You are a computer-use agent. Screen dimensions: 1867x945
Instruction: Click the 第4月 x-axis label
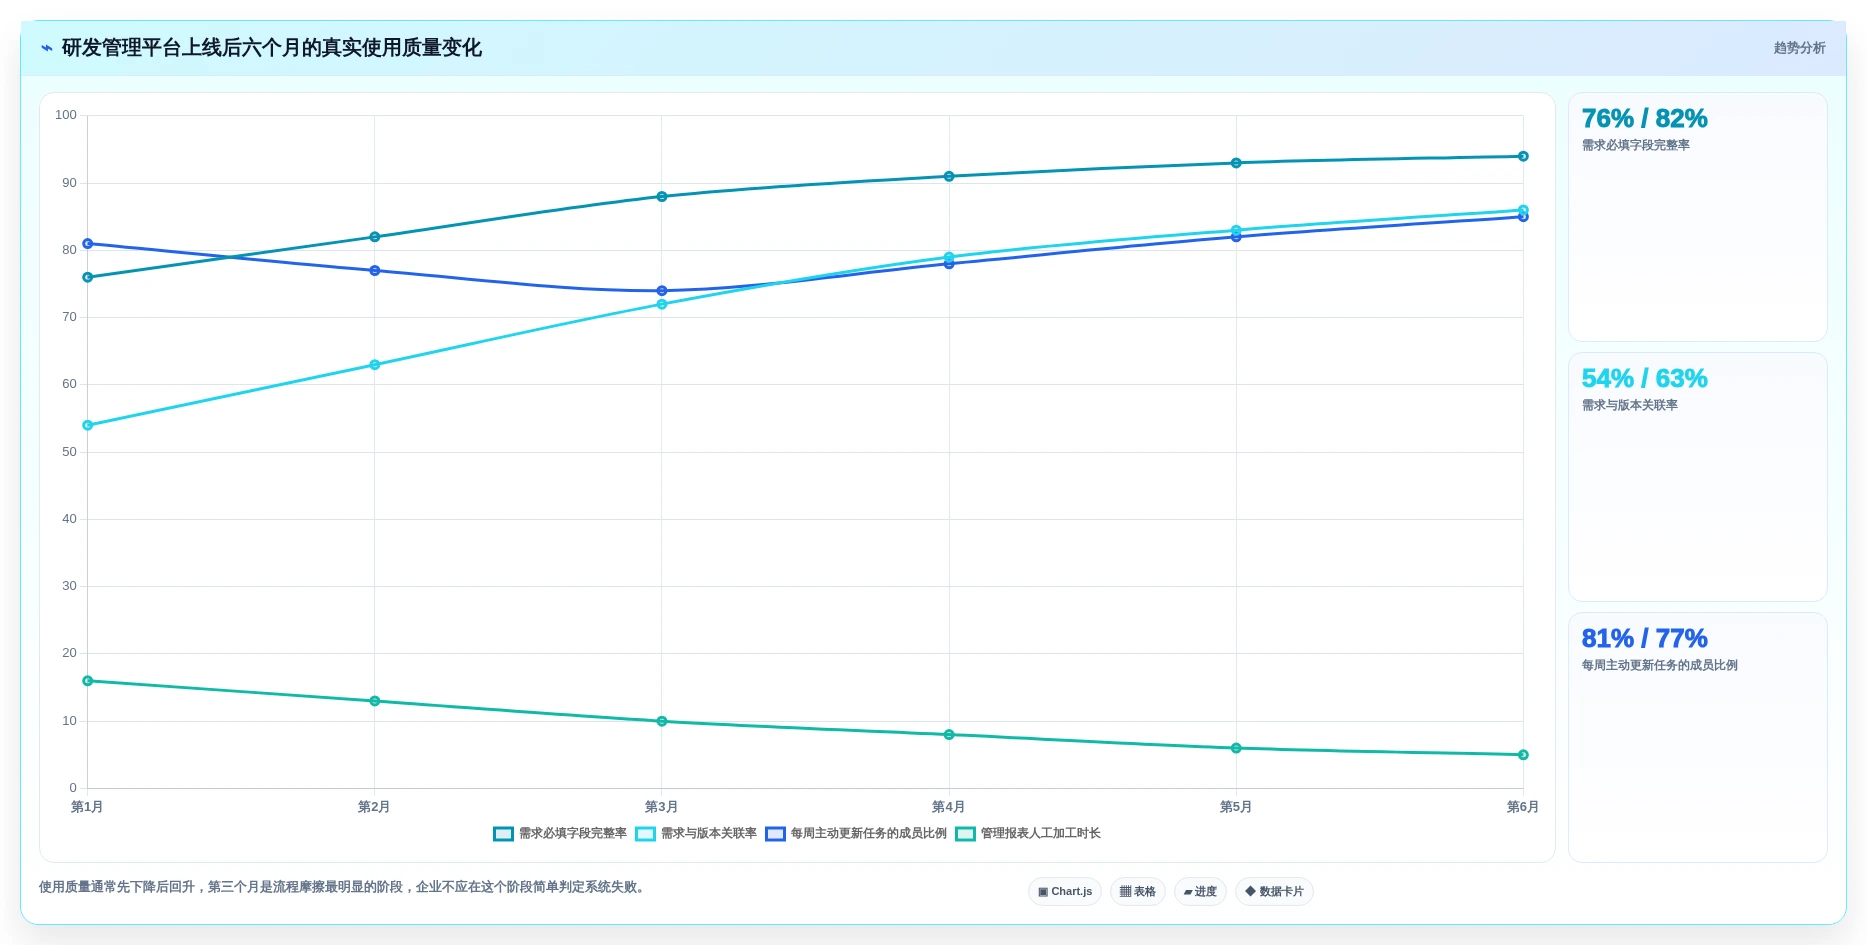point(948,807)
